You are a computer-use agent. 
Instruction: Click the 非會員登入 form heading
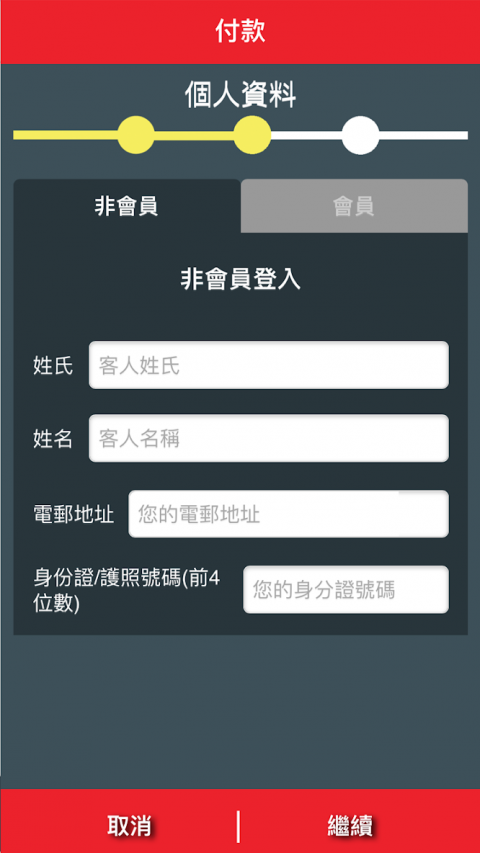(x=240, y=280)
